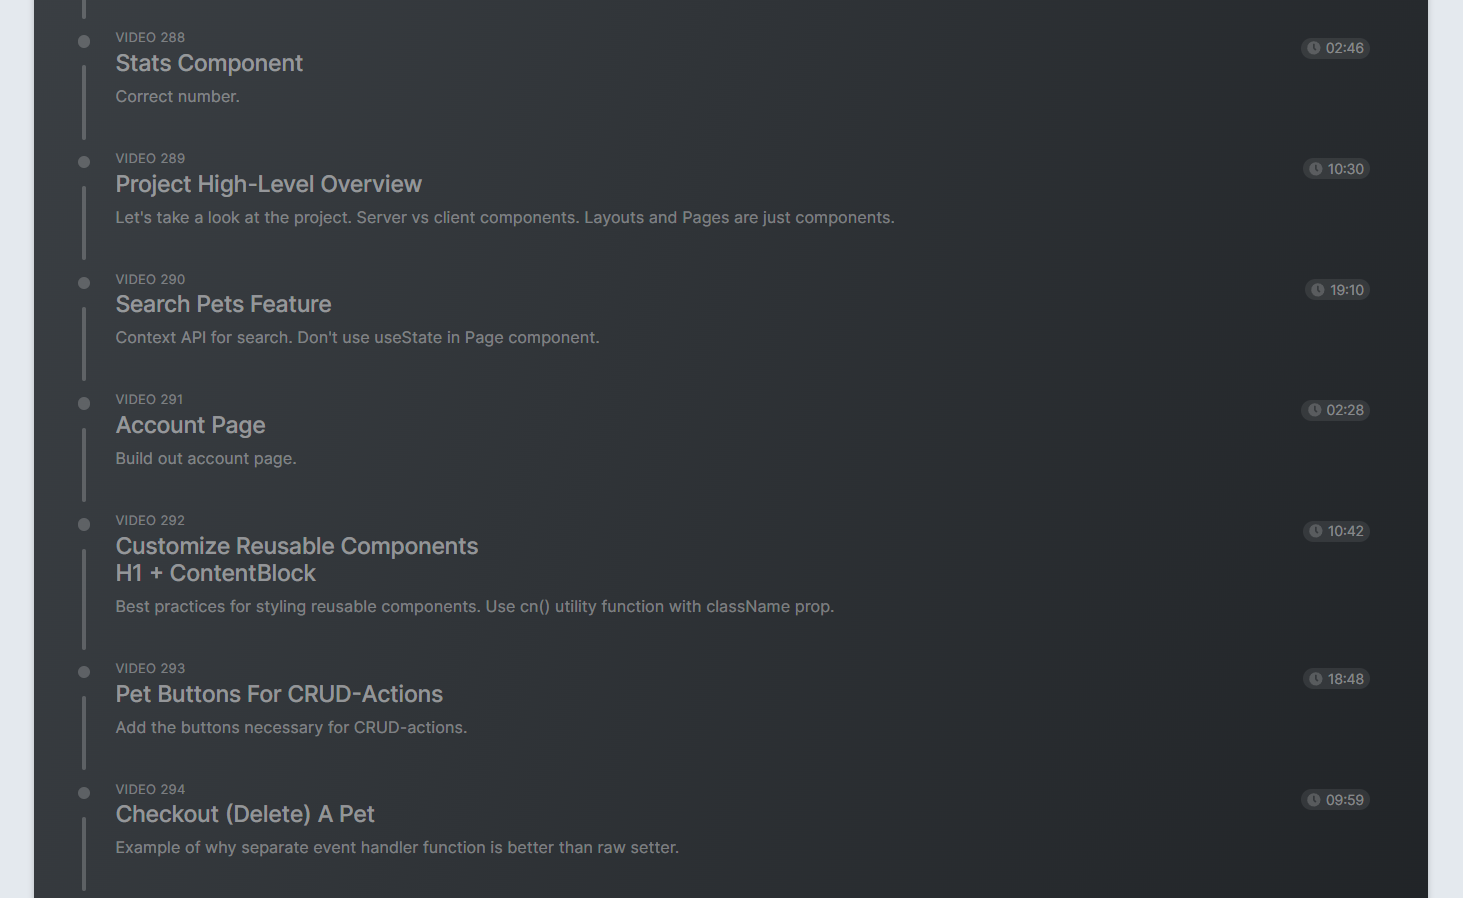Open Pet Buttons For CRUD-Actions video

[x=279, y=694]
